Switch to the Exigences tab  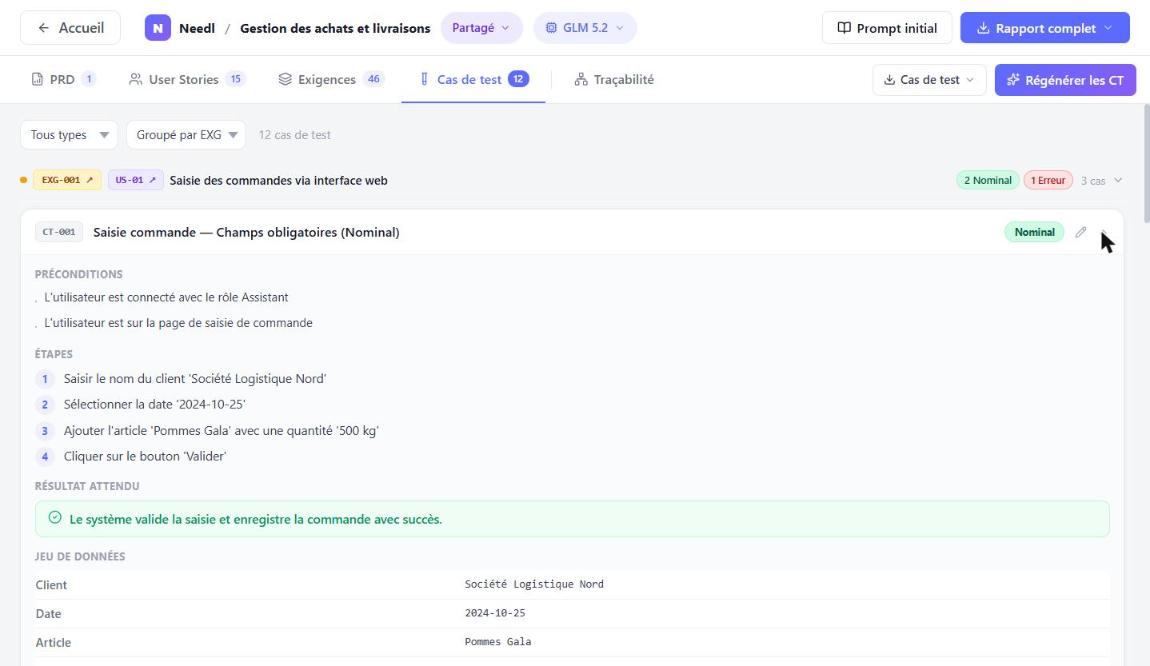point(331,79)
